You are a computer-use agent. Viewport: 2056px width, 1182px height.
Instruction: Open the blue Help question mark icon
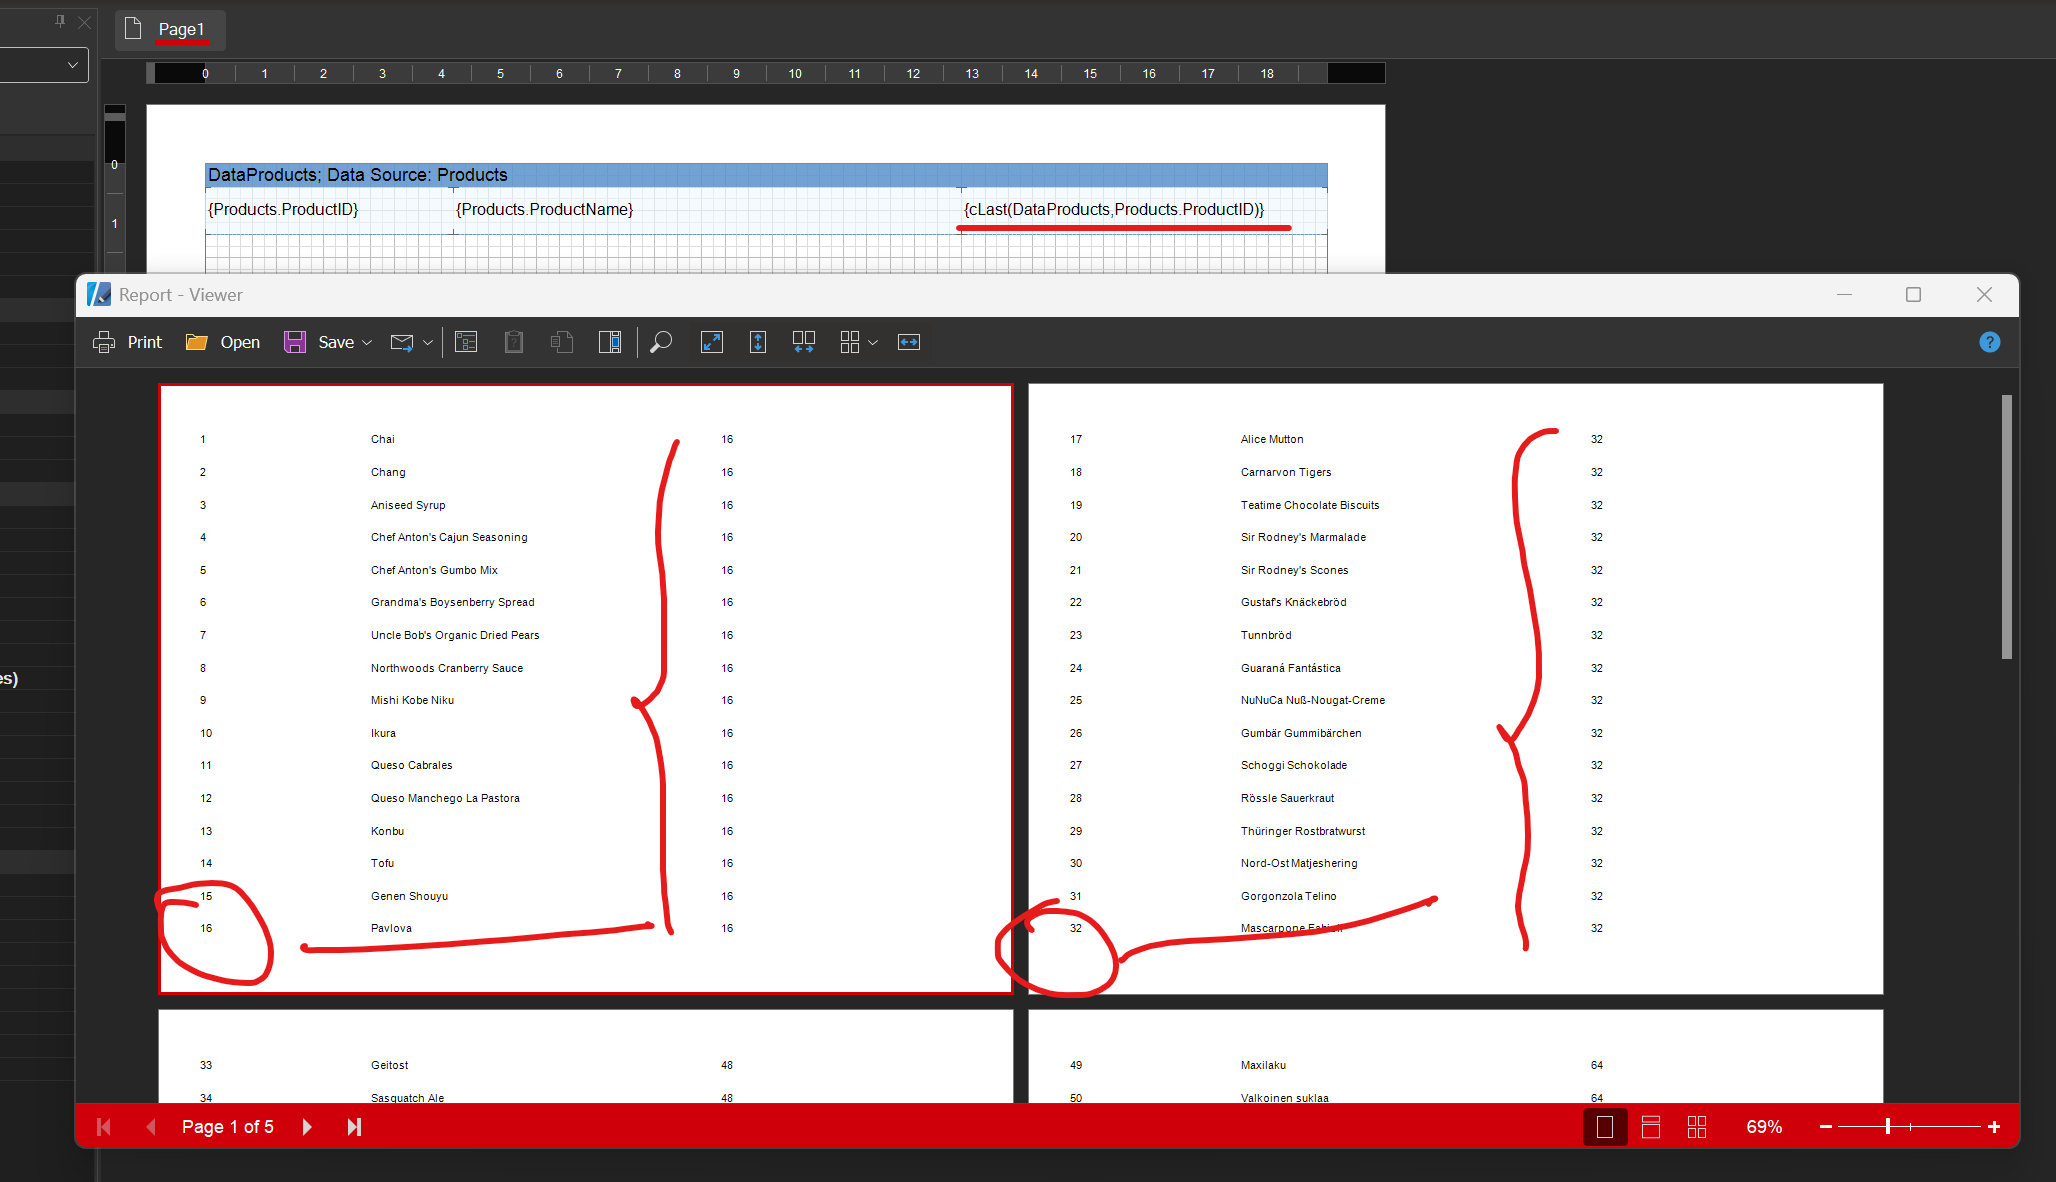pyautogui.click(x=1990, y=342)
